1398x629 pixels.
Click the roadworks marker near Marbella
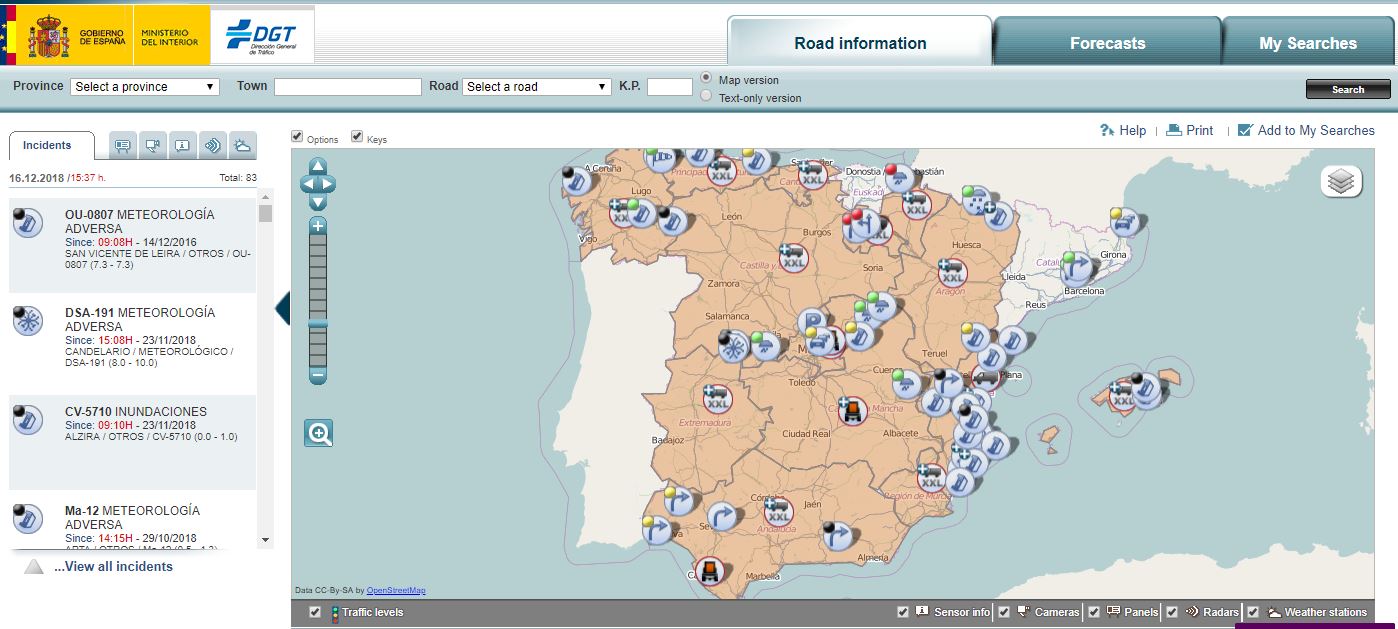coord(709,572)
